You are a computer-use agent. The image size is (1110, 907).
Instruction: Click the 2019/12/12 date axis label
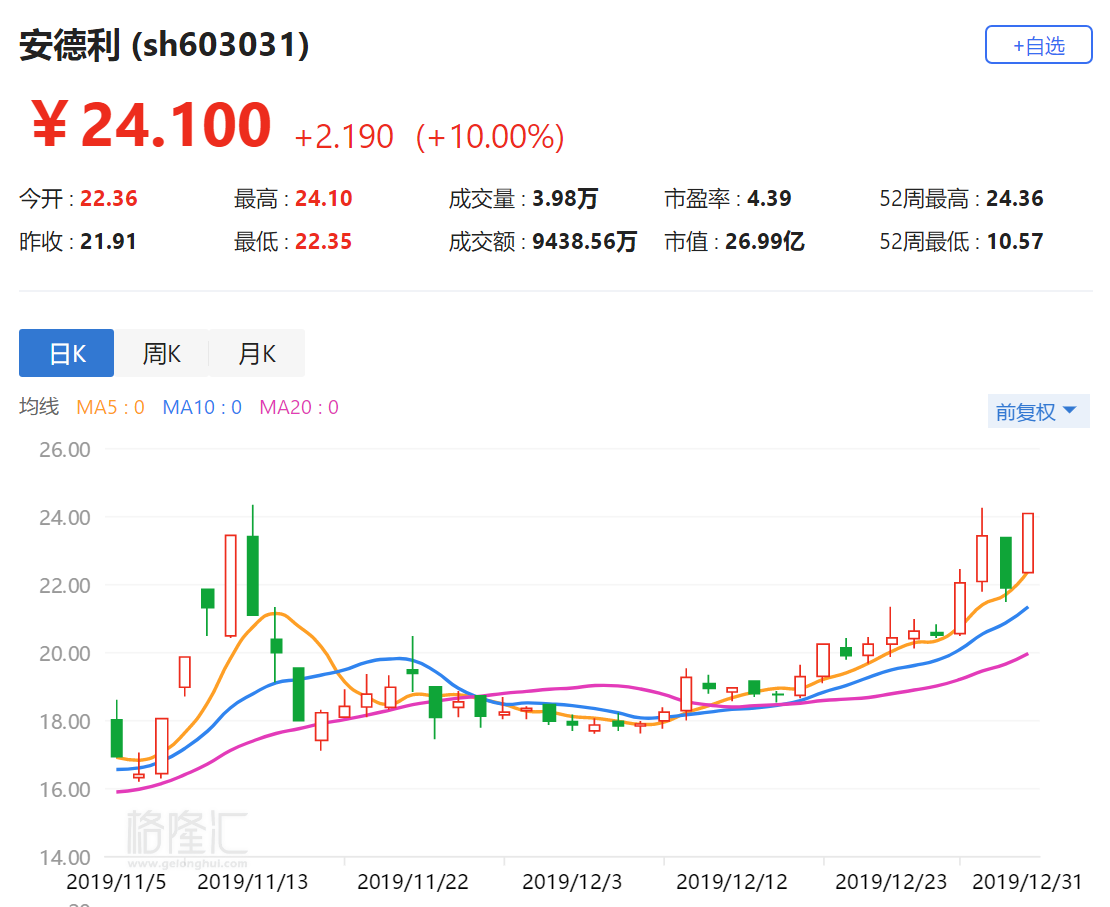(732, 882)
